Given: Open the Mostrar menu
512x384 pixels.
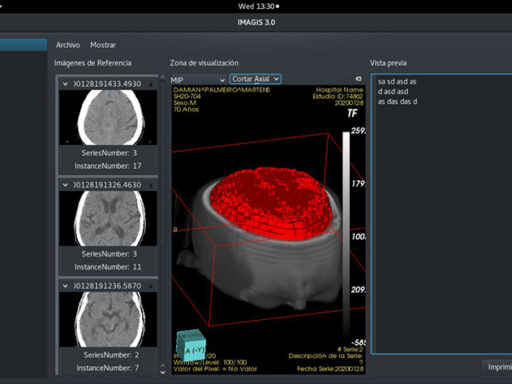Looking at the screenshot, I should (x=103, y=45).
